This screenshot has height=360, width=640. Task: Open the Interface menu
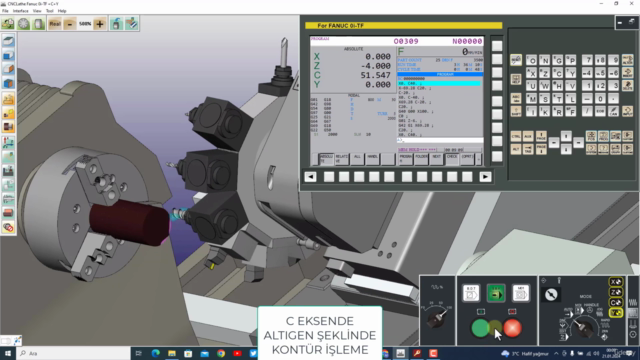pos(20,11)
